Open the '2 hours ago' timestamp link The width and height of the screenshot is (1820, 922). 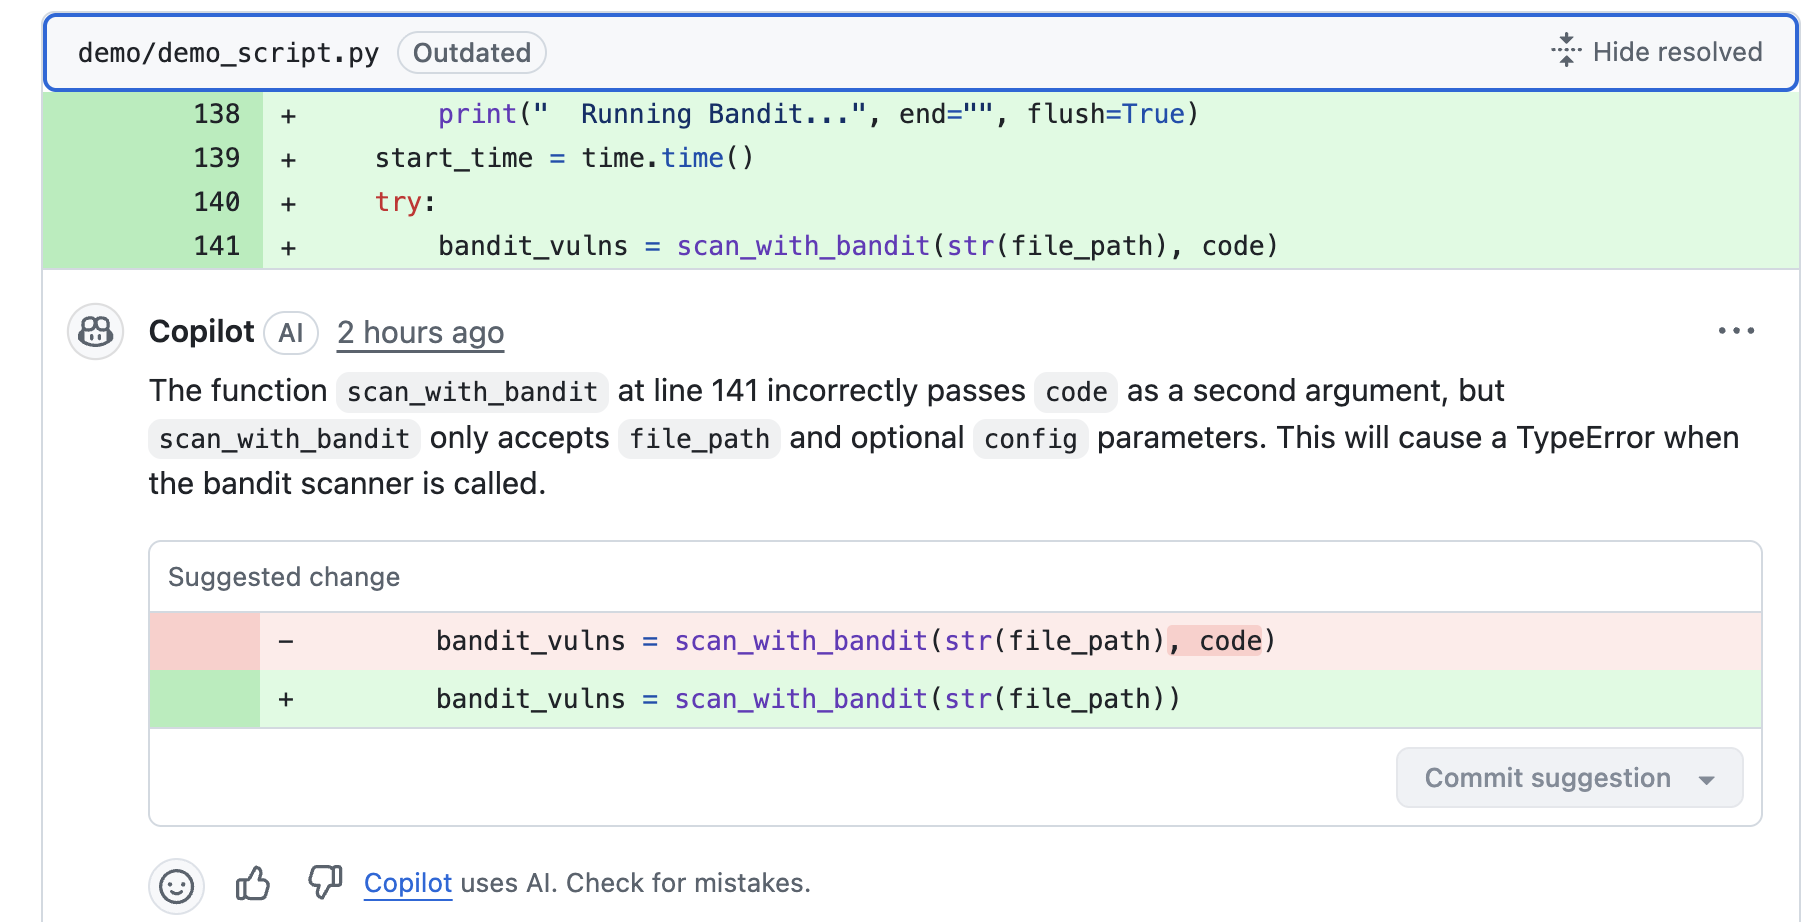pos(420,333)
